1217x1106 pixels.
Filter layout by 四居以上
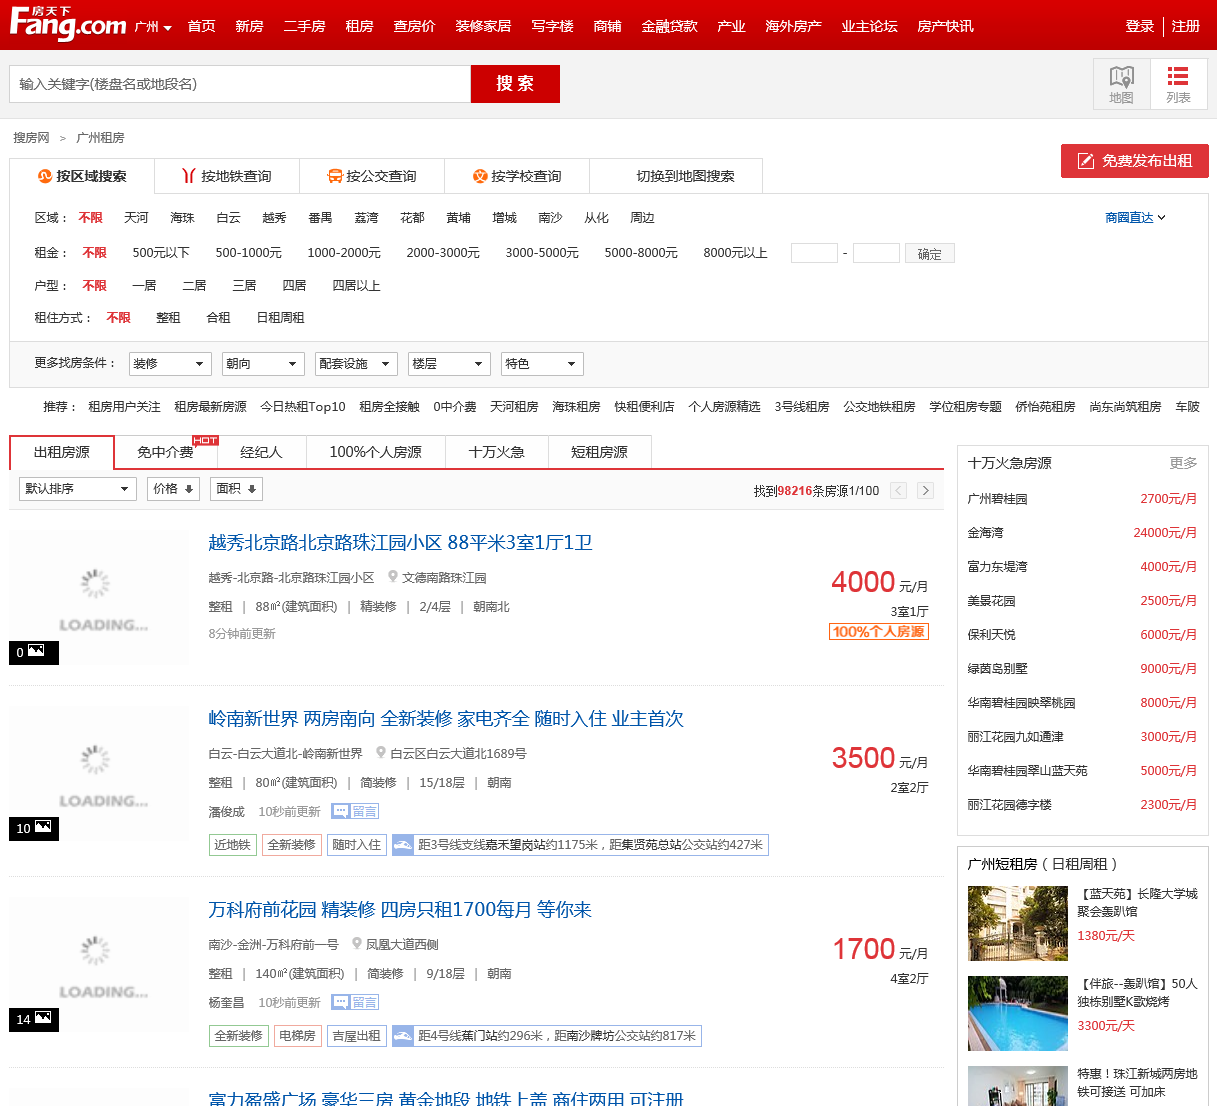pyautogui.click(x=356, y=286)
